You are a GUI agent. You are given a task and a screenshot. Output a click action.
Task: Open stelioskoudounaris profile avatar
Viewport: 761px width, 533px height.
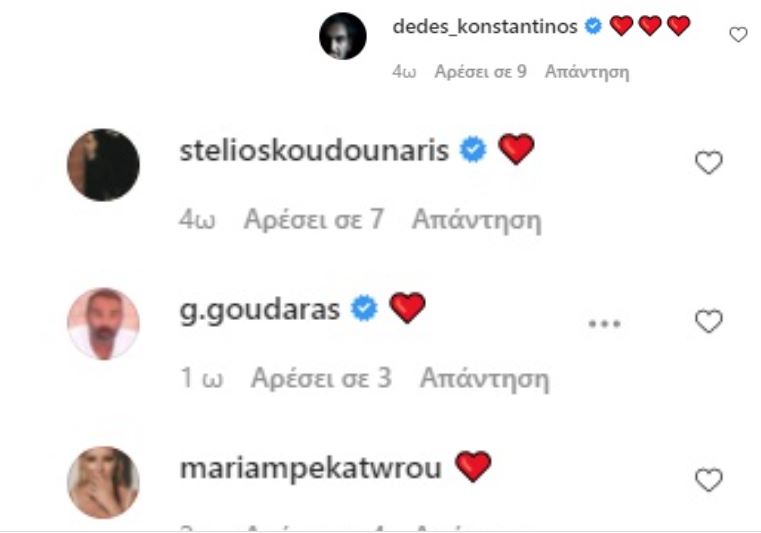tap(103, 165)
